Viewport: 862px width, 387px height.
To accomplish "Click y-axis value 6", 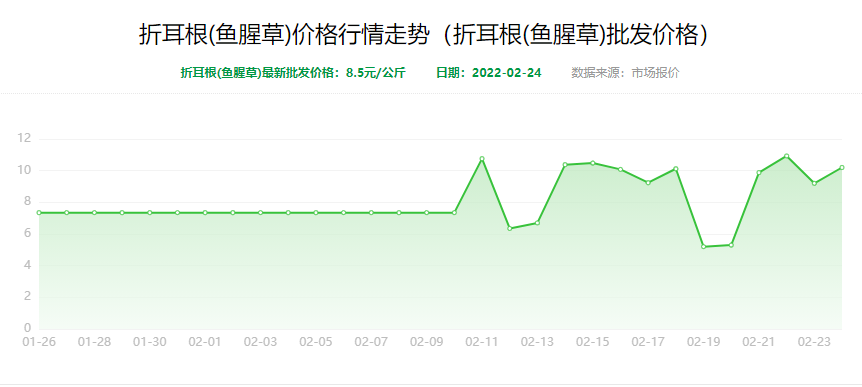I will [27, 234].
